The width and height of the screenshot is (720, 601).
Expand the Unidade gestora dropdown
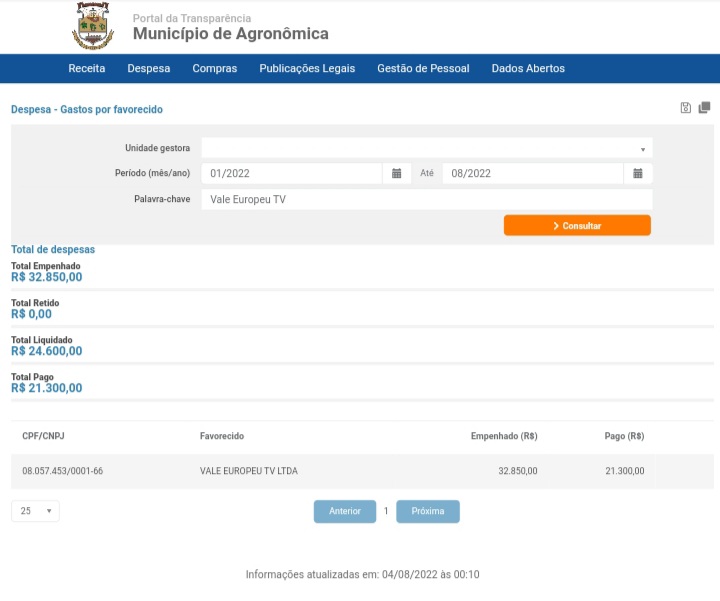427,148
